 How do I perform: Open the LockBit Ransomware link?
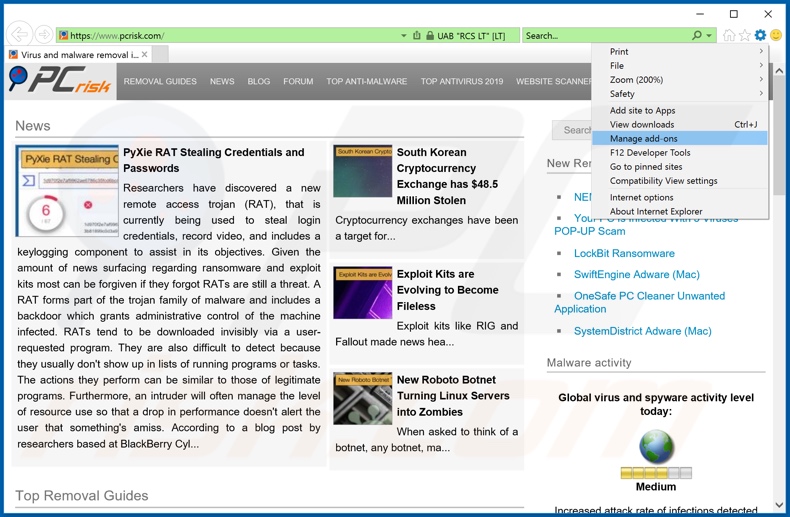pos(624,253)
